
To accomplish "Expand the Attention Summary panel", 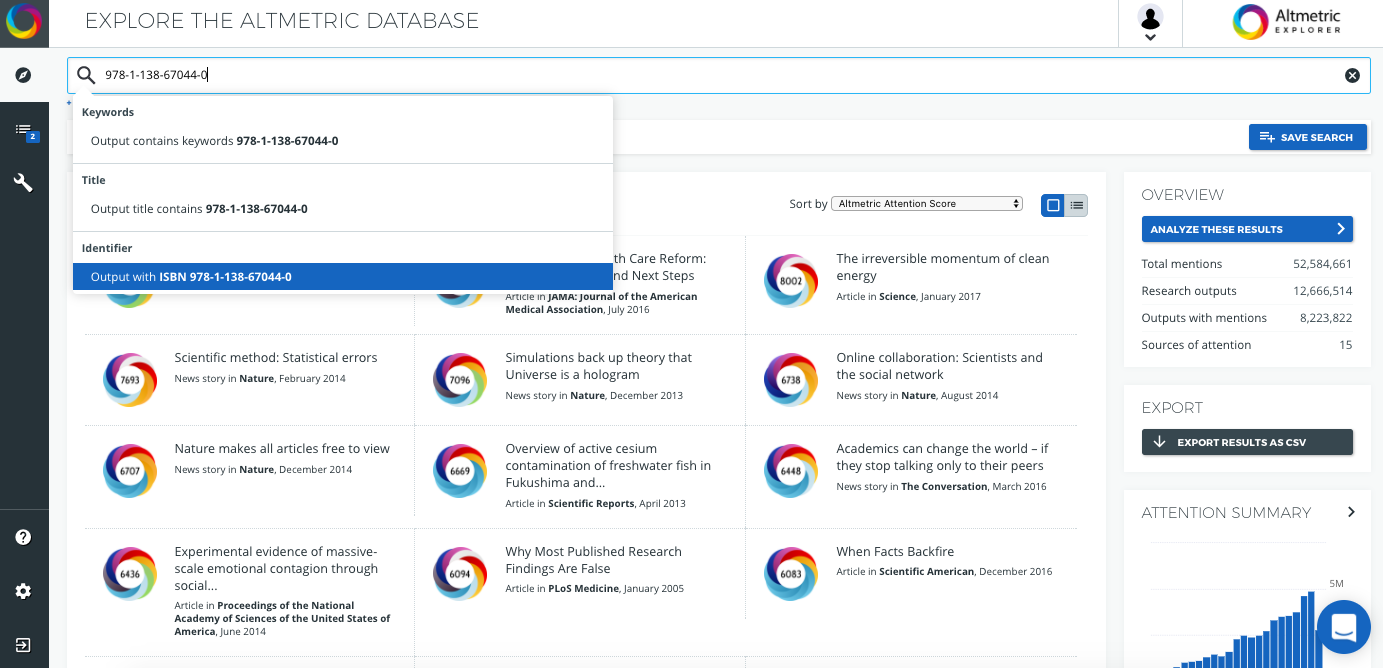I will (1351, 512).
